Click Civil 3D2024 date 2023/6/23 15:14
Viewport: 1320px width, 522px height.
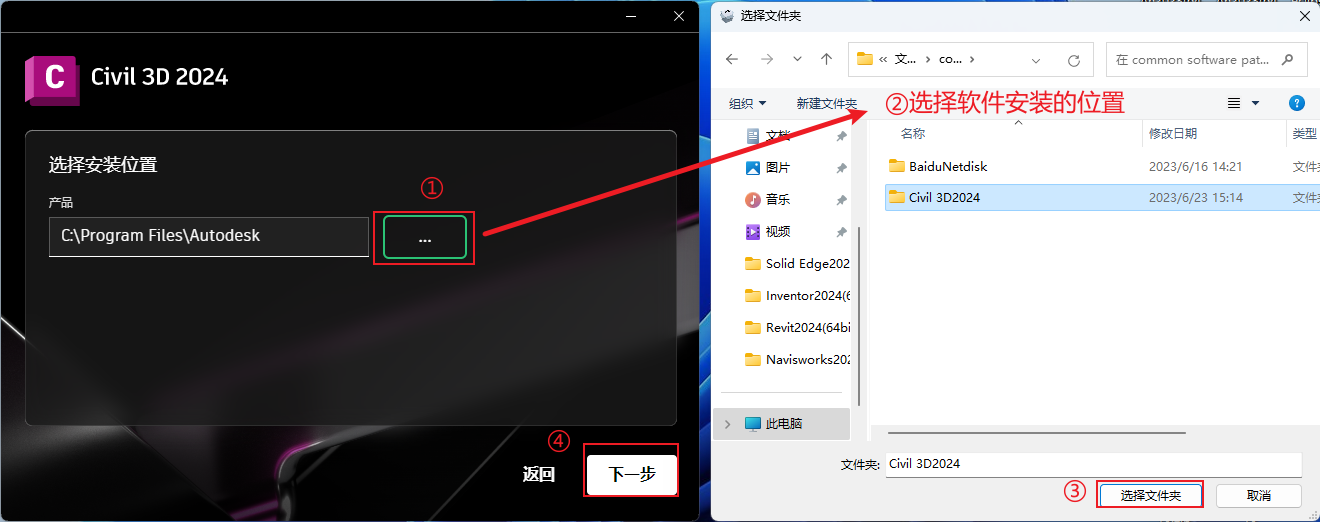[1195, 198]
